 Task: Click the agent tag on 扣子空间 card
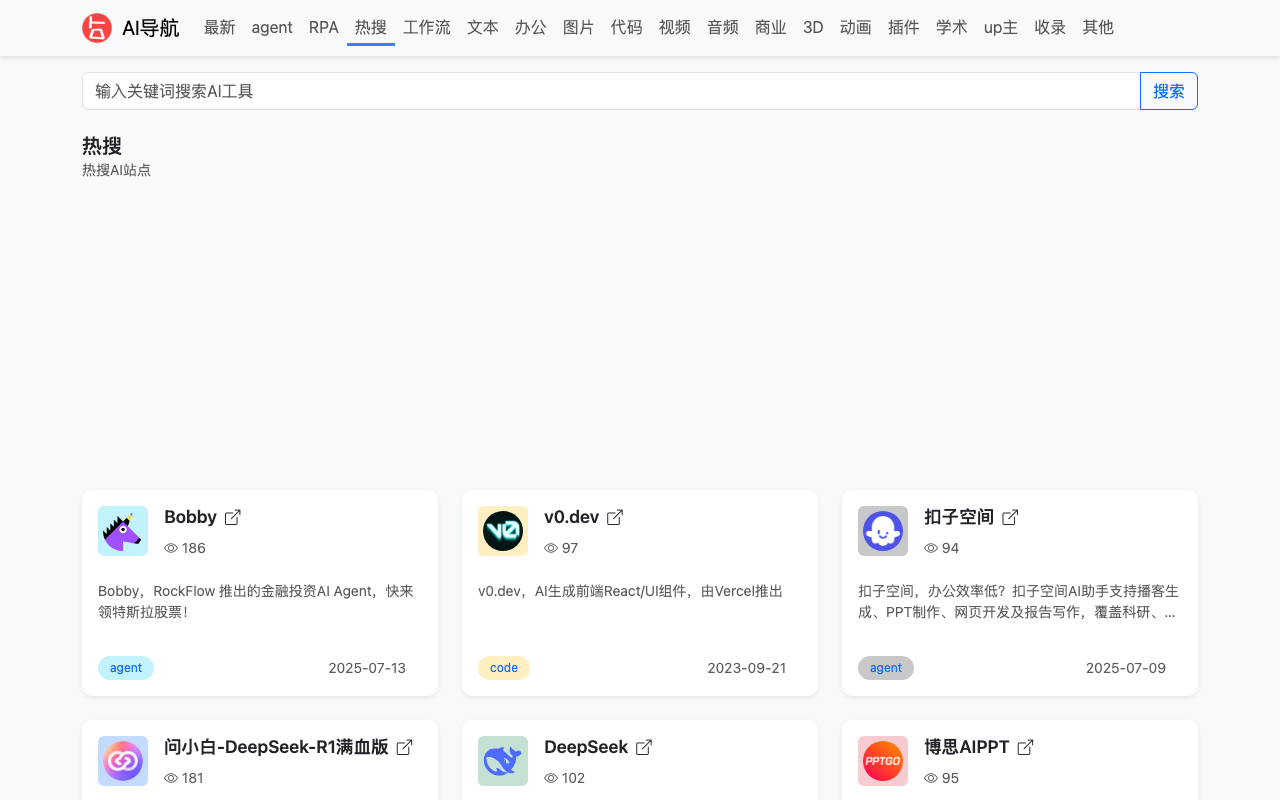click(886, 668)
